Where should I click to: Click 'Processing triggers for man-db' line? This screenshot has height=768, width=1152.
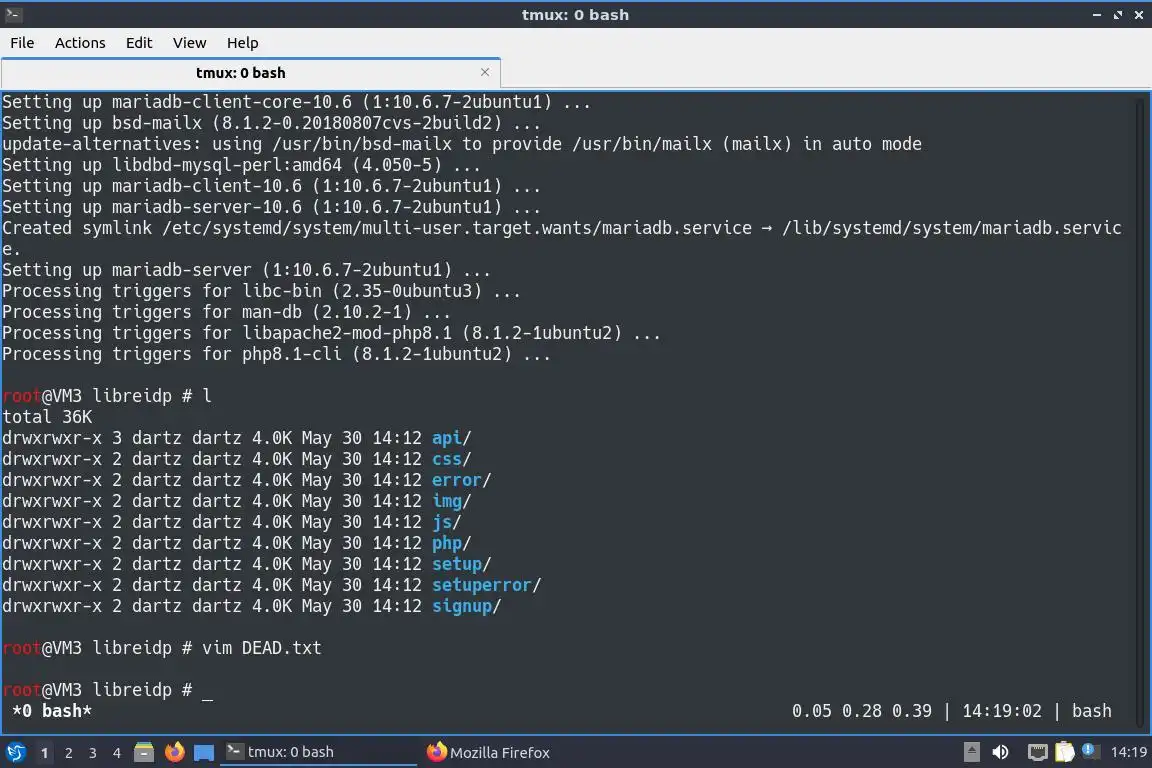226,312
